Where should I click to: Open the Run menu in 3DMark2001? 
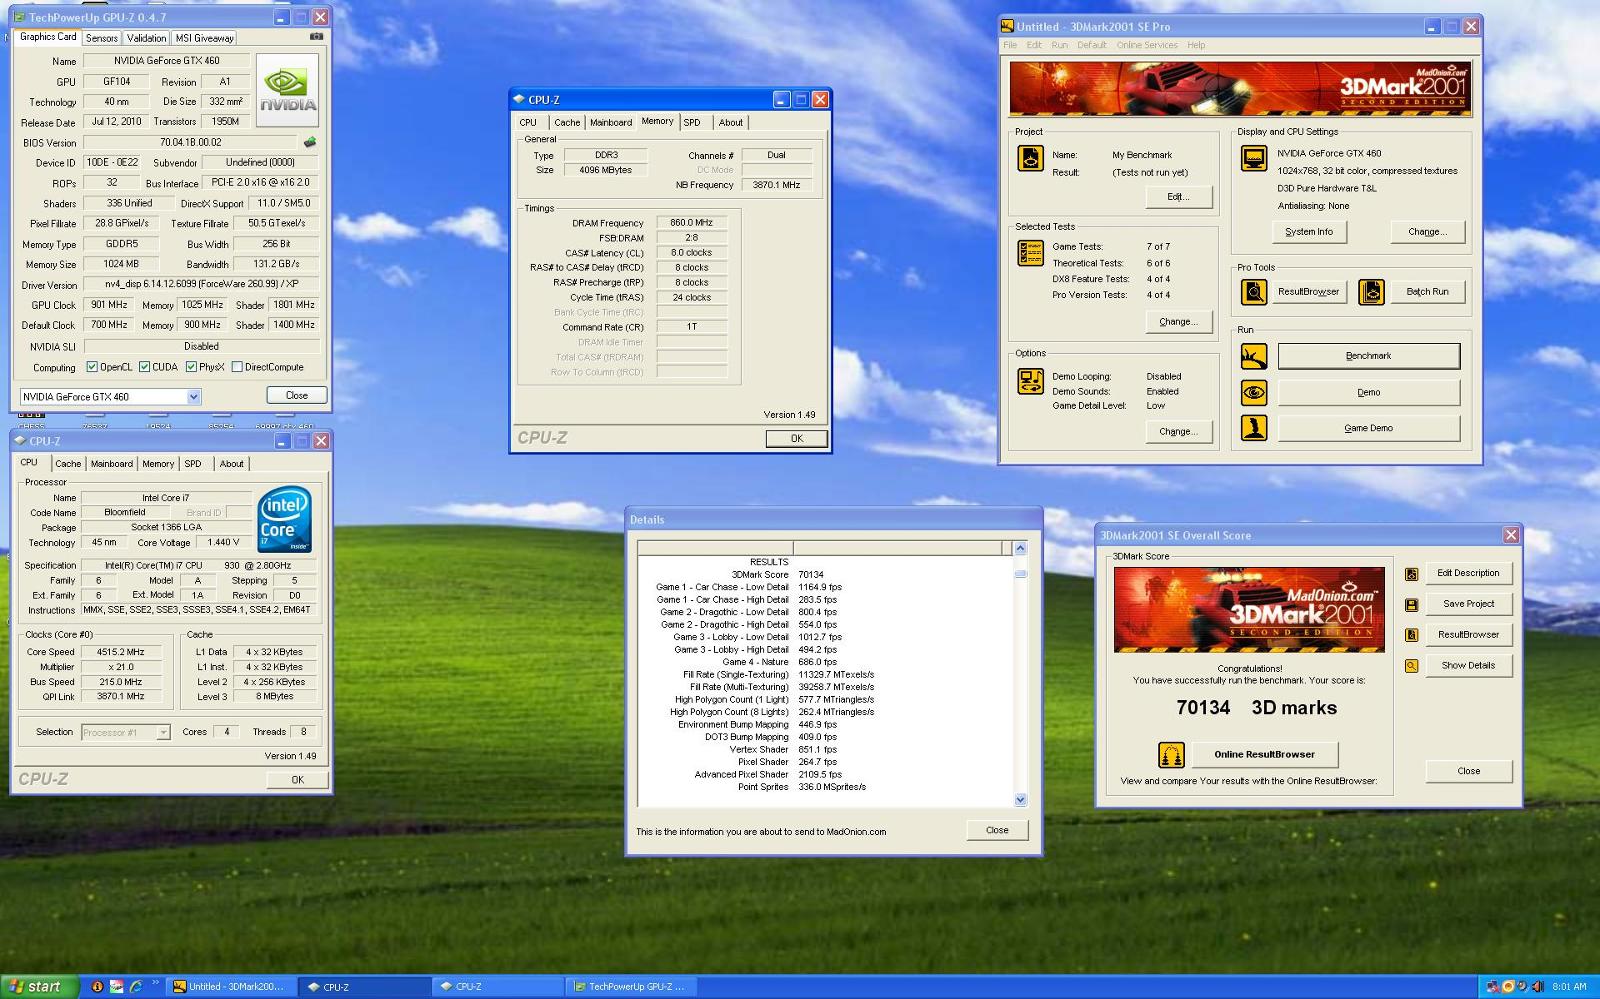[x=1060, y=45]
